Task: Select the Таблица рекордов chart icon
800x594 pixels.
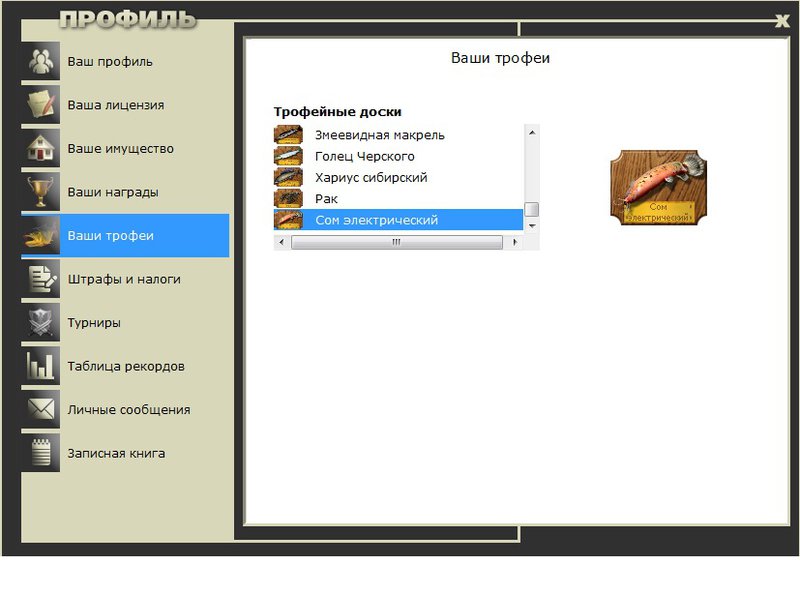Action: [x=41, y=366]
